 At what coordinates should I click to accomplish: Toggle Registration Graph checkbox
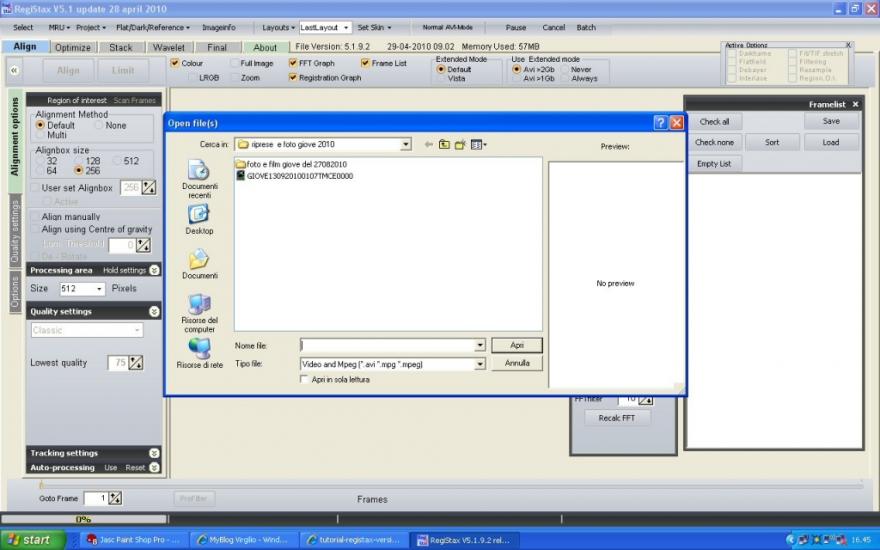pos(292,77)
